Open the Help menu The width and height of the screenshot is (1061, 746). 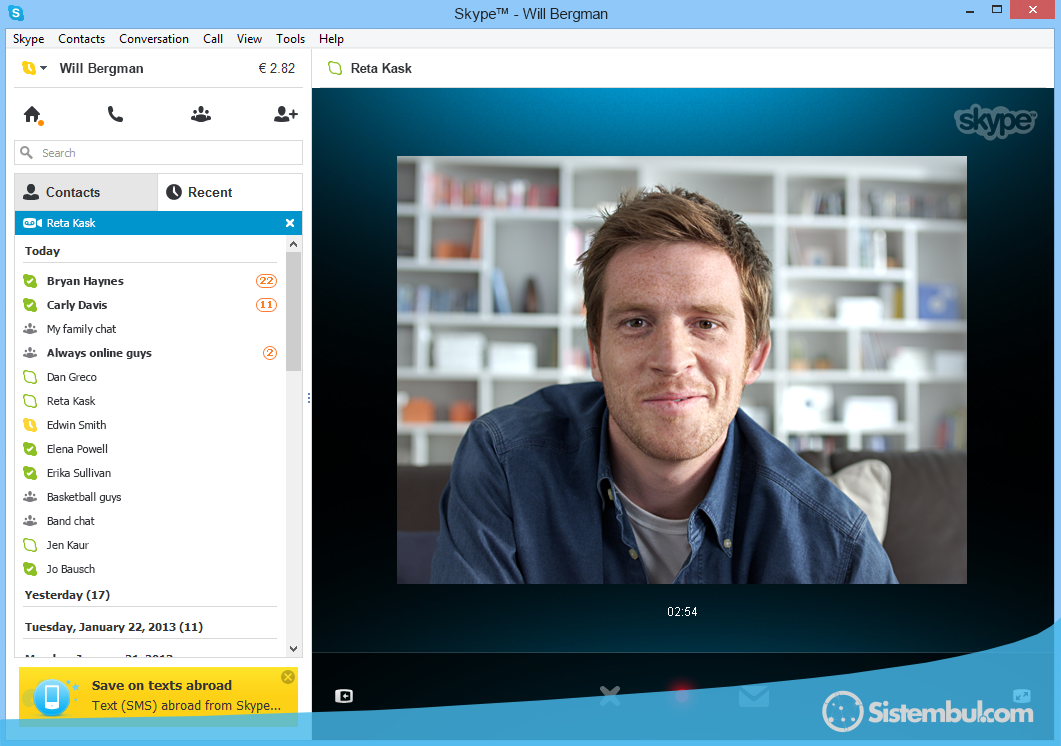(x=331, y=39)
